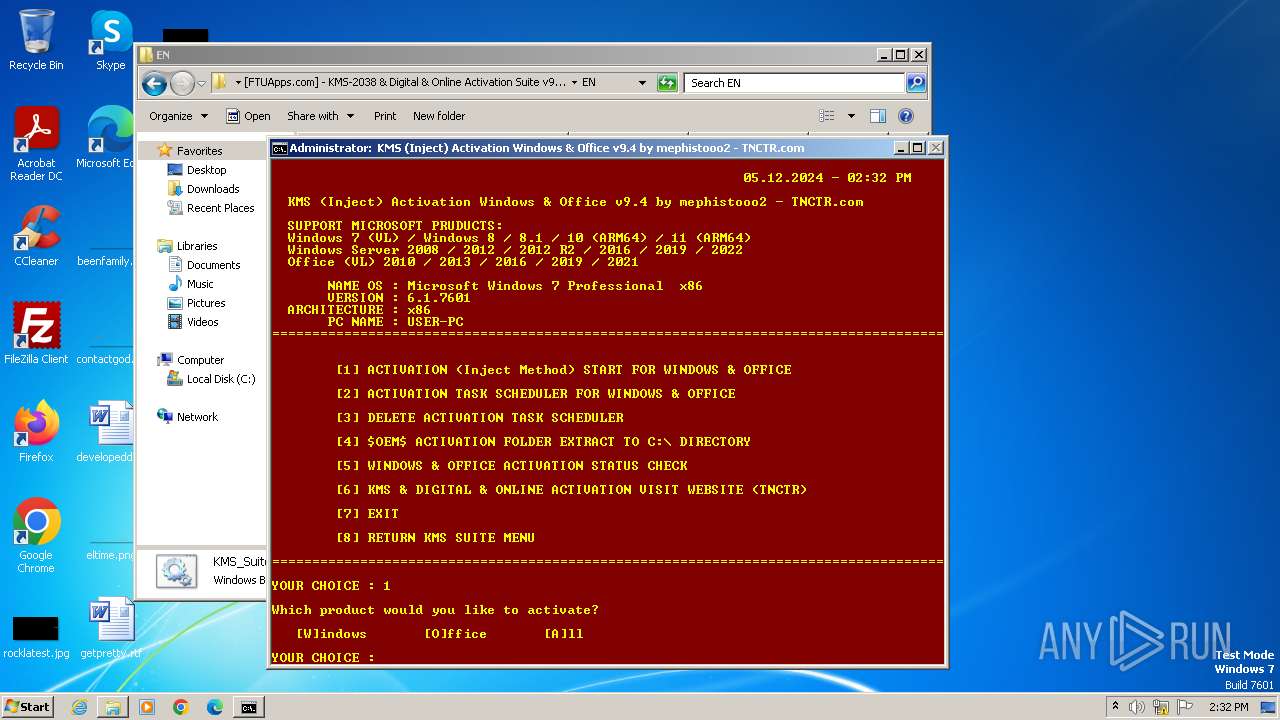Click the Start button
Image resolution: width=1280 pixels, height=720 pixels.
(x=27, y=707)
